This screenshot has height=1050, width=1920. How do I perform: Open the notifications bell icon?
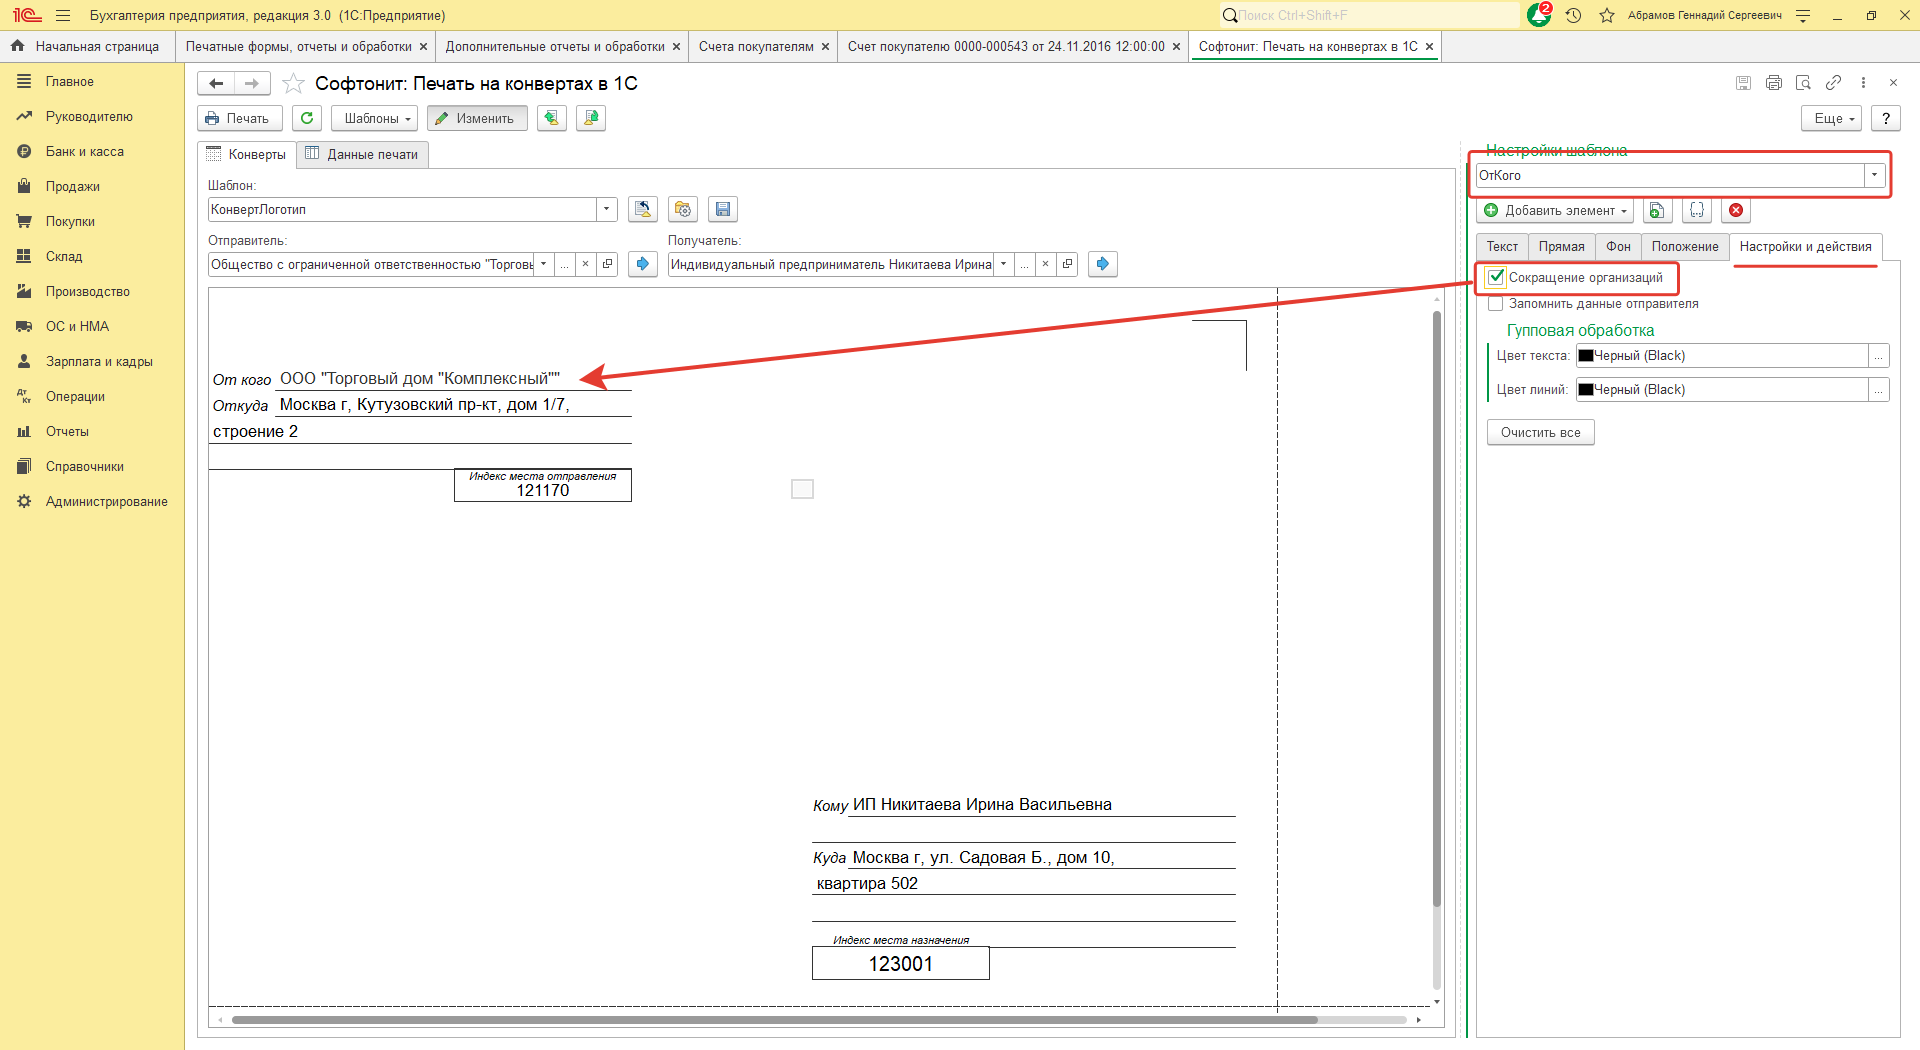1538,15
